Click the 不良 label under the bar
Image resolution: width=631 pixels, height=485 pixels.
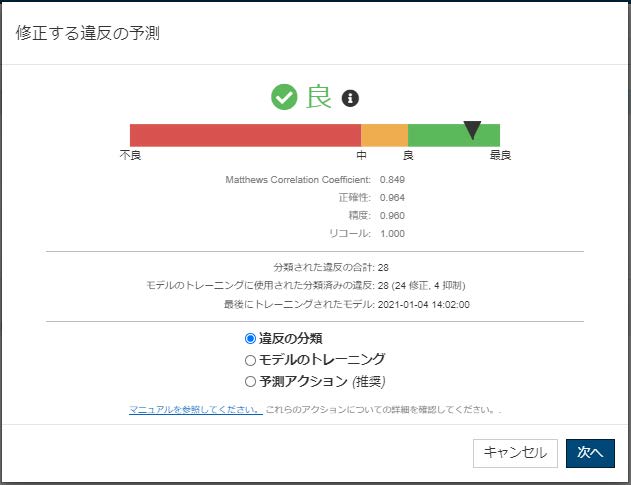pyautogui.click(x=130, y=155)
